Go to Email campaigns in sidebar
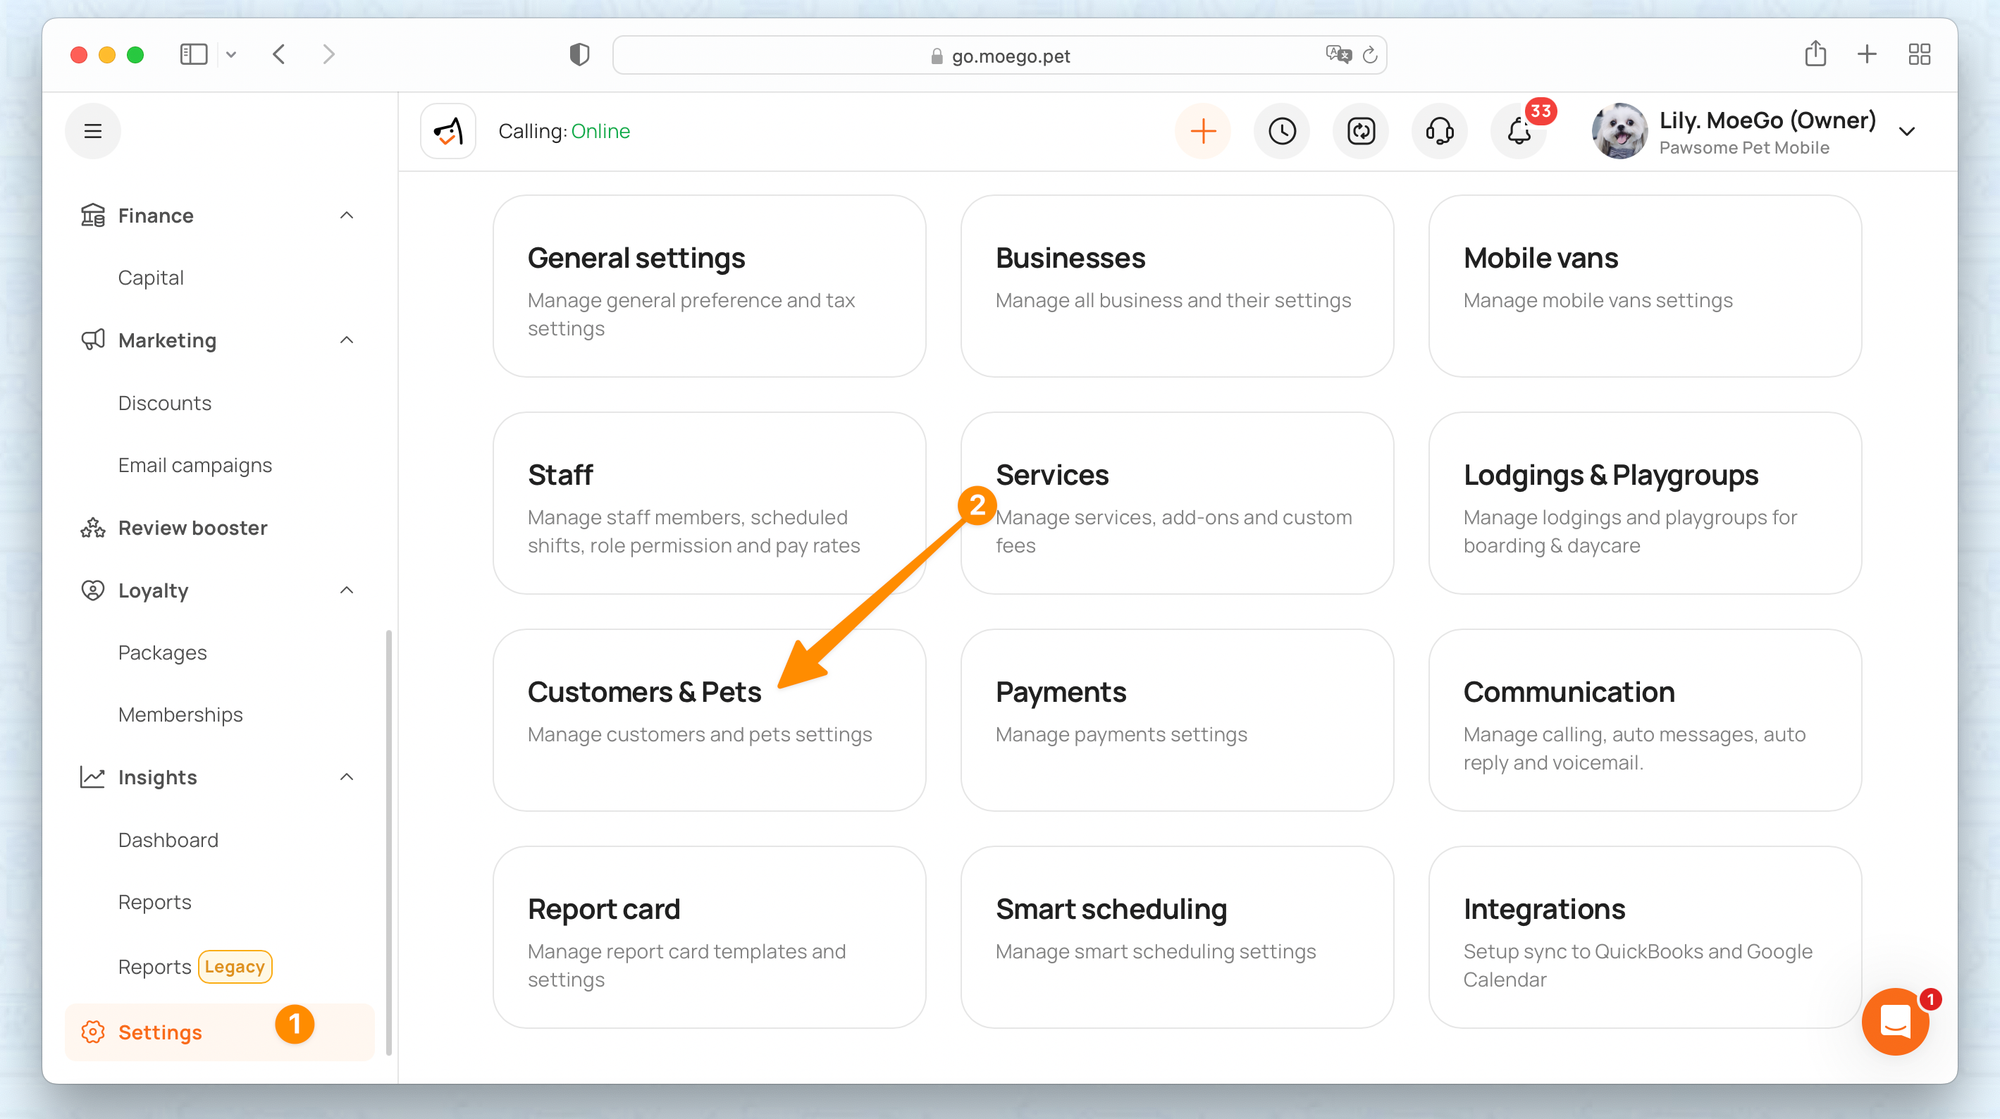This screenshot has height=1119, width=2000. pyautogui.click(x=195, y=465)
